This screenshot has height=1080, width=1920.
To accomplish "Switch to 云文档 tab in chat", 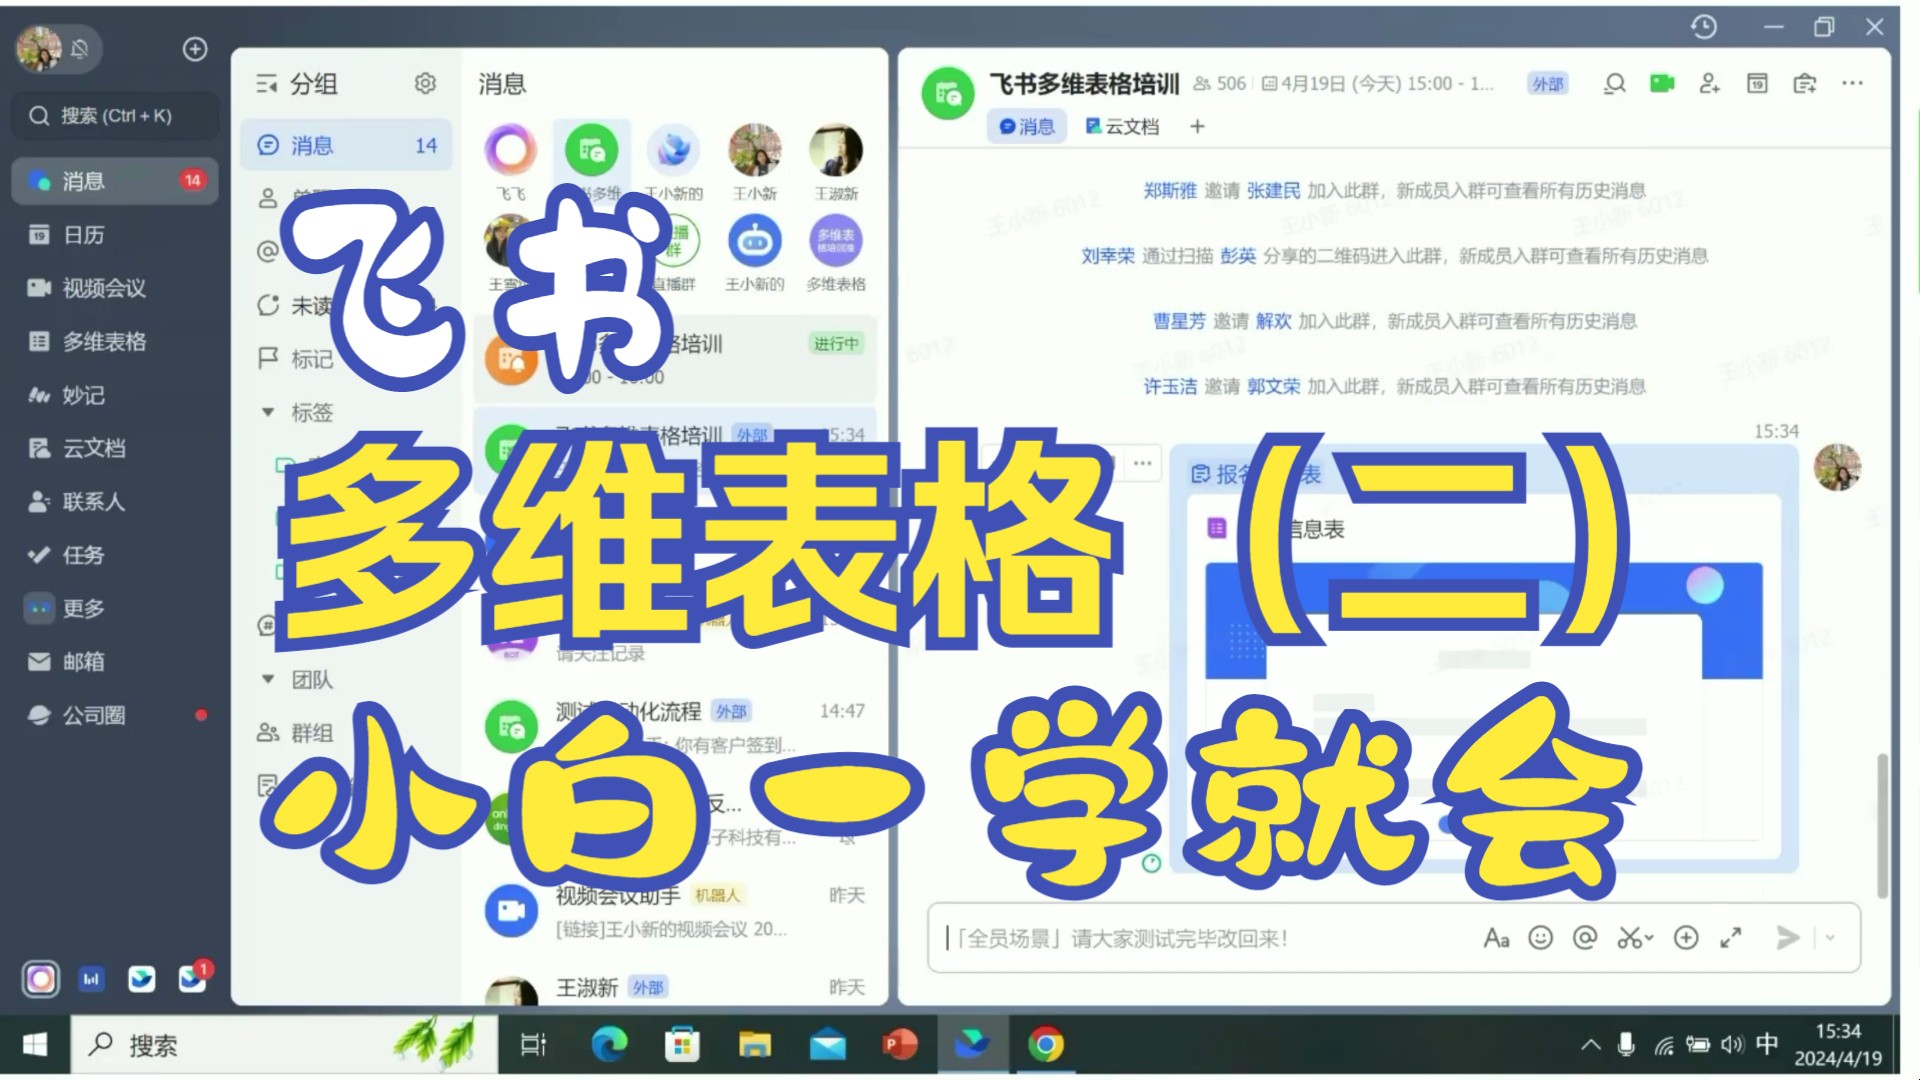I will click(x=1122, y=126).
